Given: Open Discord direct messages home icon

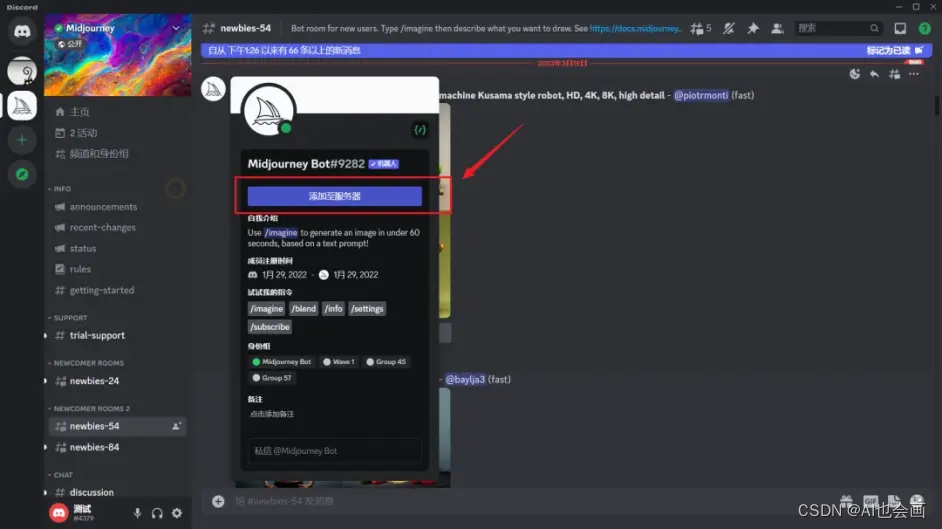Looking at the screenshot, I should click(22, 31).
